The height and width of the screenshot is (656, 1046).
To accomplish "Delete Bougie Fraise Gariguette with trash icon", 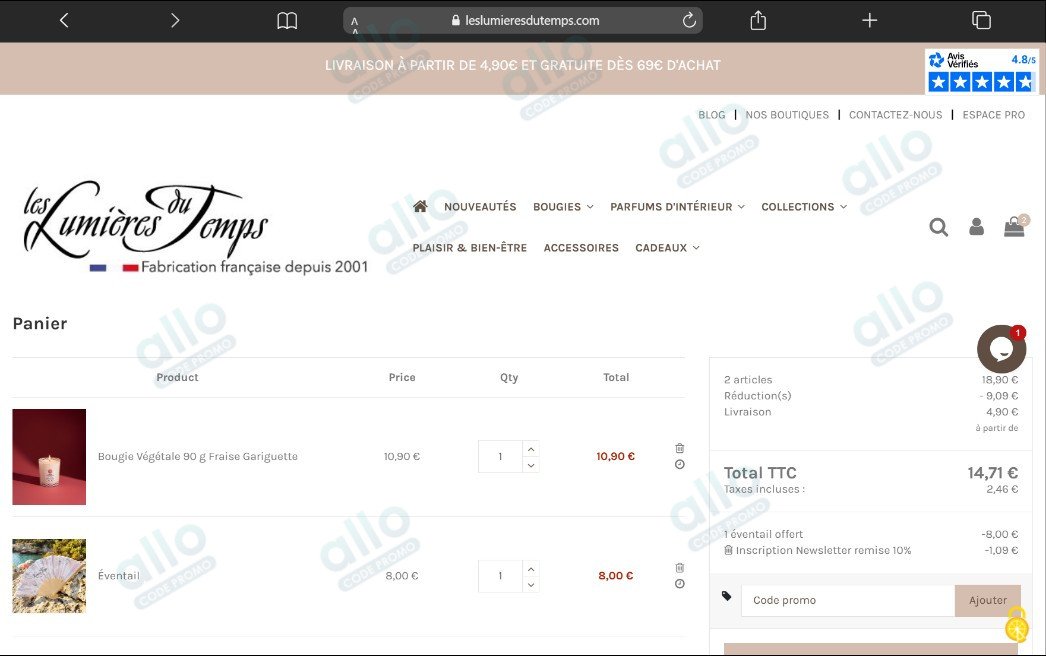I will [680, 448].
